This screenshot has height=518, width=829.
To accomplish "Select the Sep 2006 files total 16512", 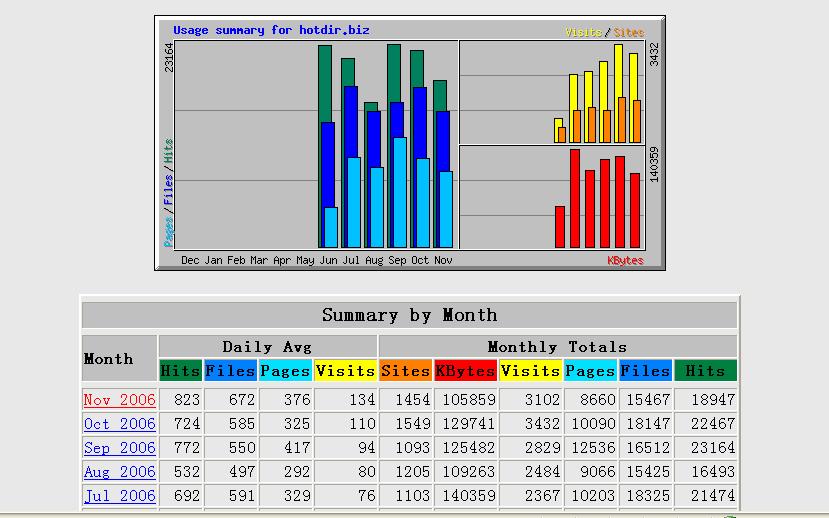I will click(649, 448).
